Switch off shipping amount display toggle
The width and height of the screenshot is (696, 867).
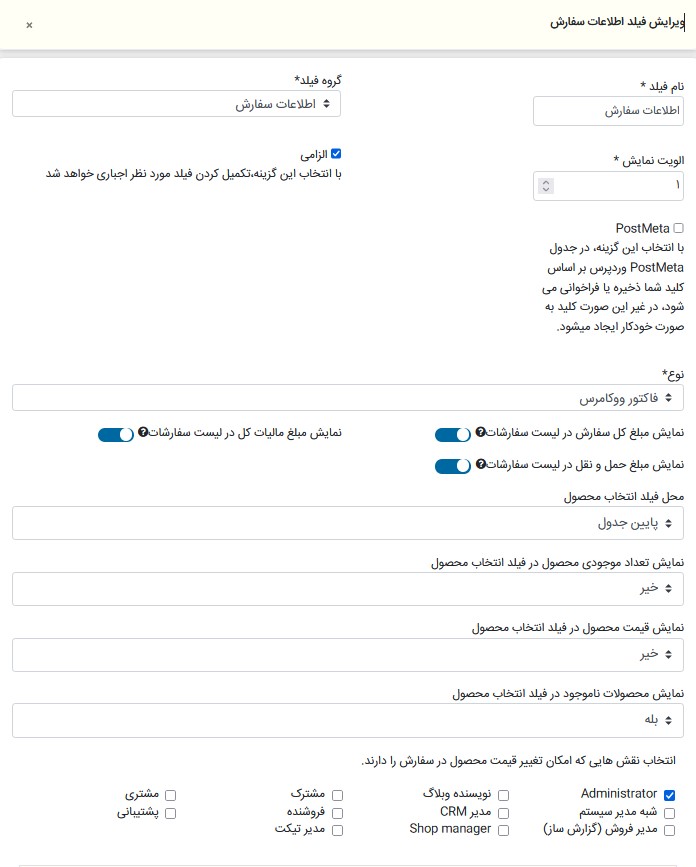click(x=453, y=466)
